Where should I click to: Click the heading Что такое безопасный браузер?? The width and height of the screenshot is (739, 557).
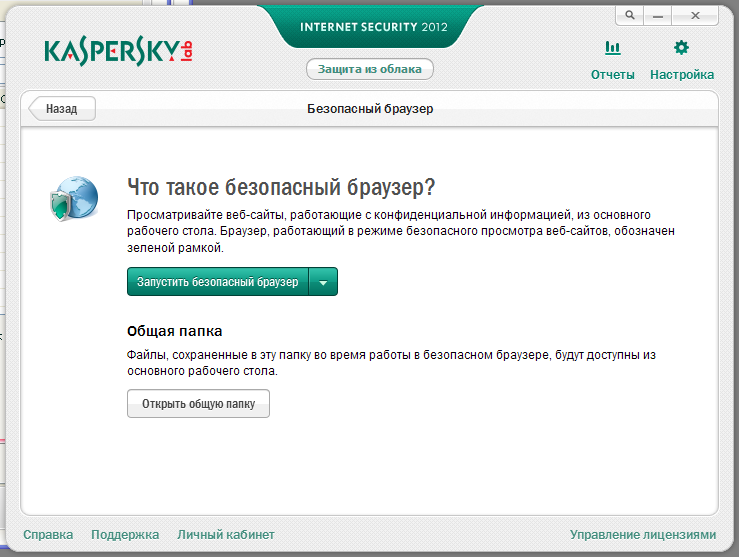281,187
